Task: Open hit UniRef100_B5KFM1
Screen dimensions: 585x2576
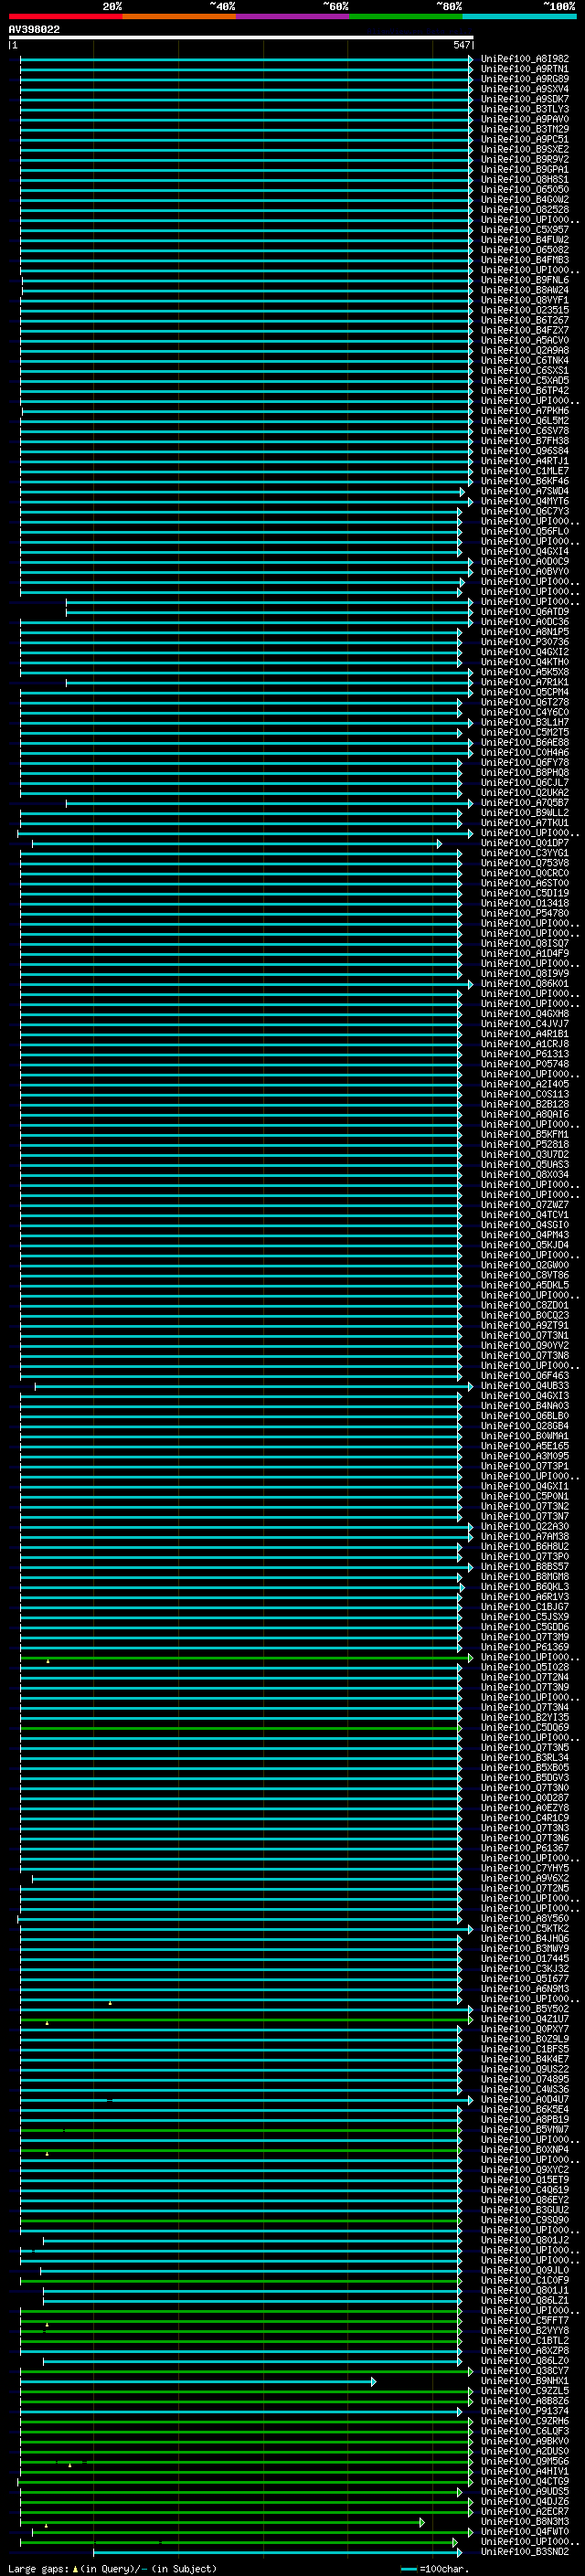Action: pos(525,1134)
